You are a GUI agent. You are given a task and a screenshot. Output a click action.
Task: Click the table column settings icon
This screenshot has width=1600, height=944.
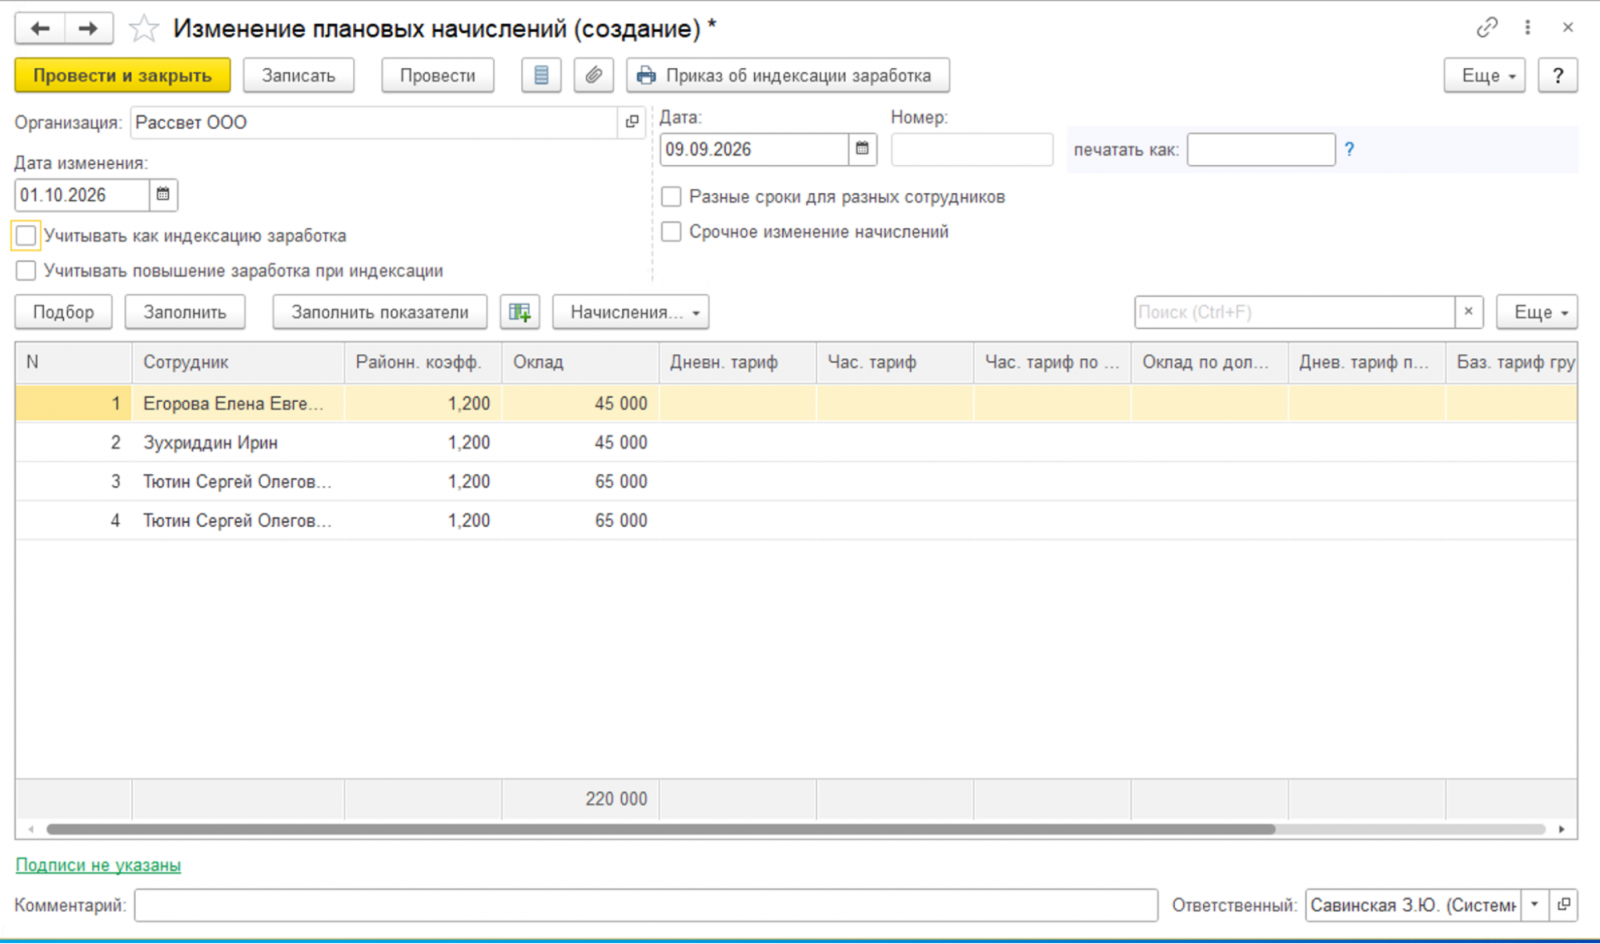click(x=520, y=312)
